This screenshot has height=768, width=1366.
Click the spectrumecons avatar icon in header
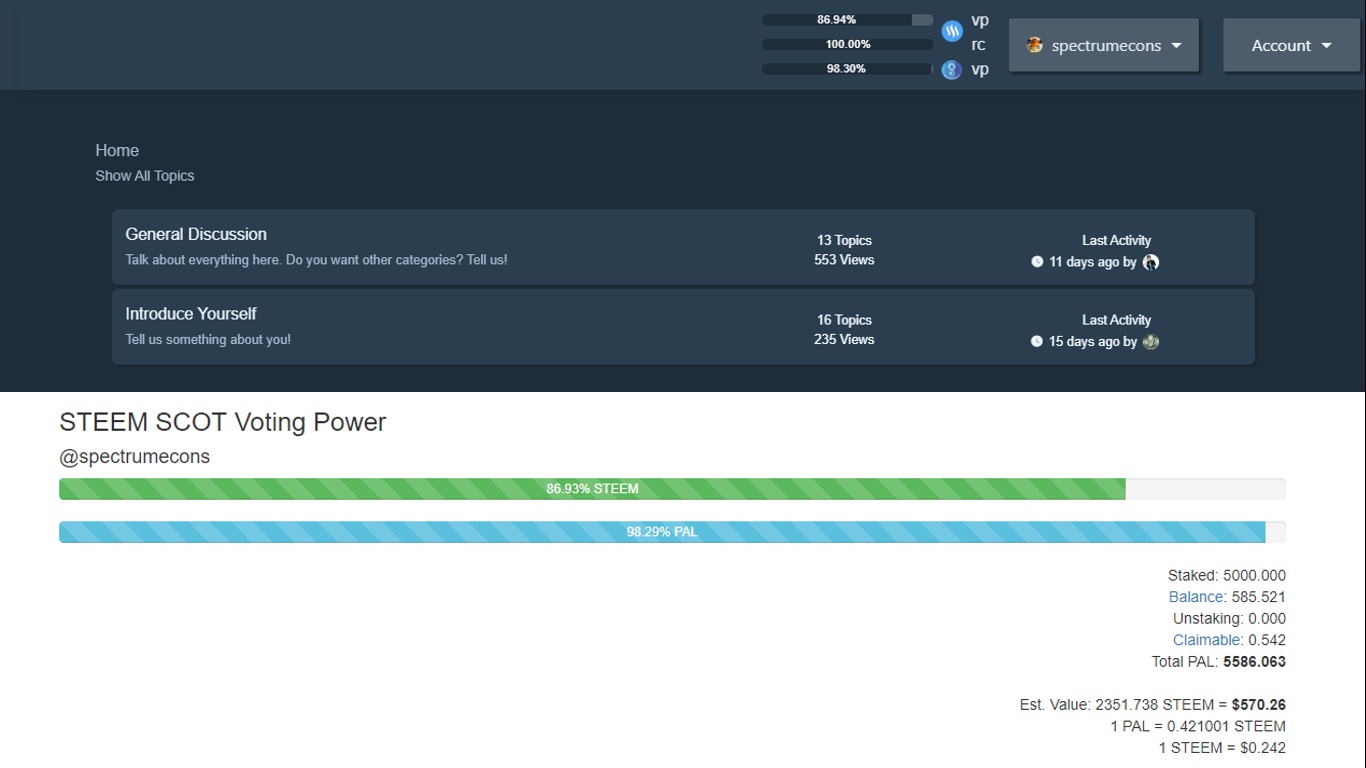click(x=1035, y=45)
